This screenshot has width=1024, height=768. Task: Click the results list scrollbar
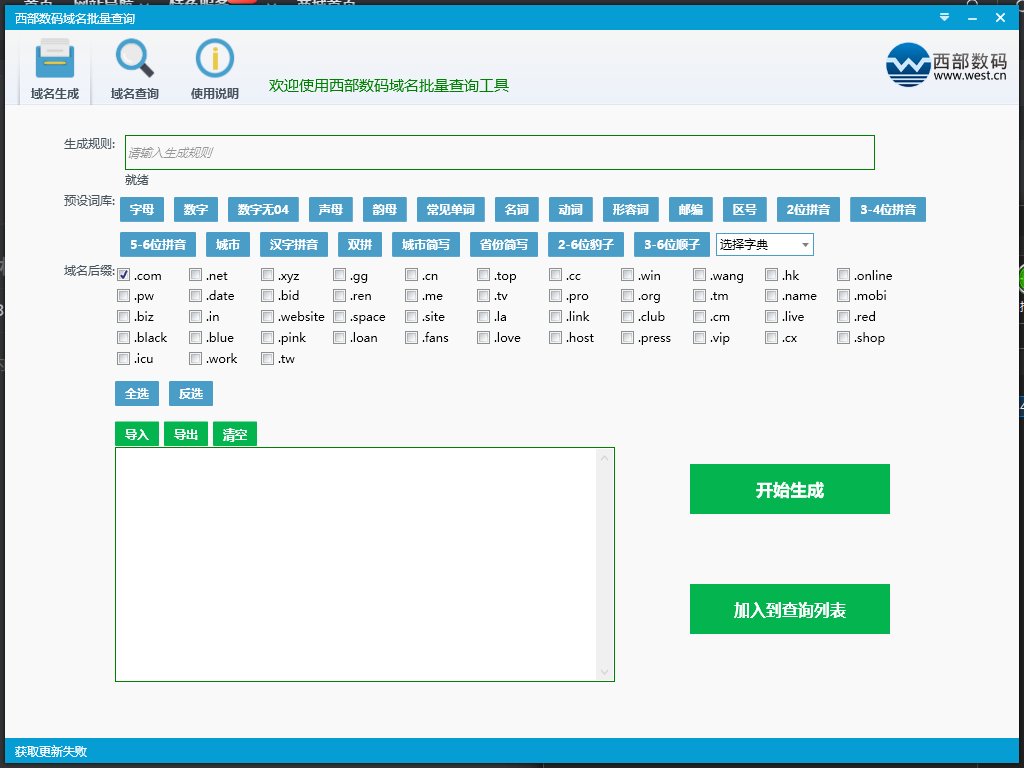tap(604, 564)
